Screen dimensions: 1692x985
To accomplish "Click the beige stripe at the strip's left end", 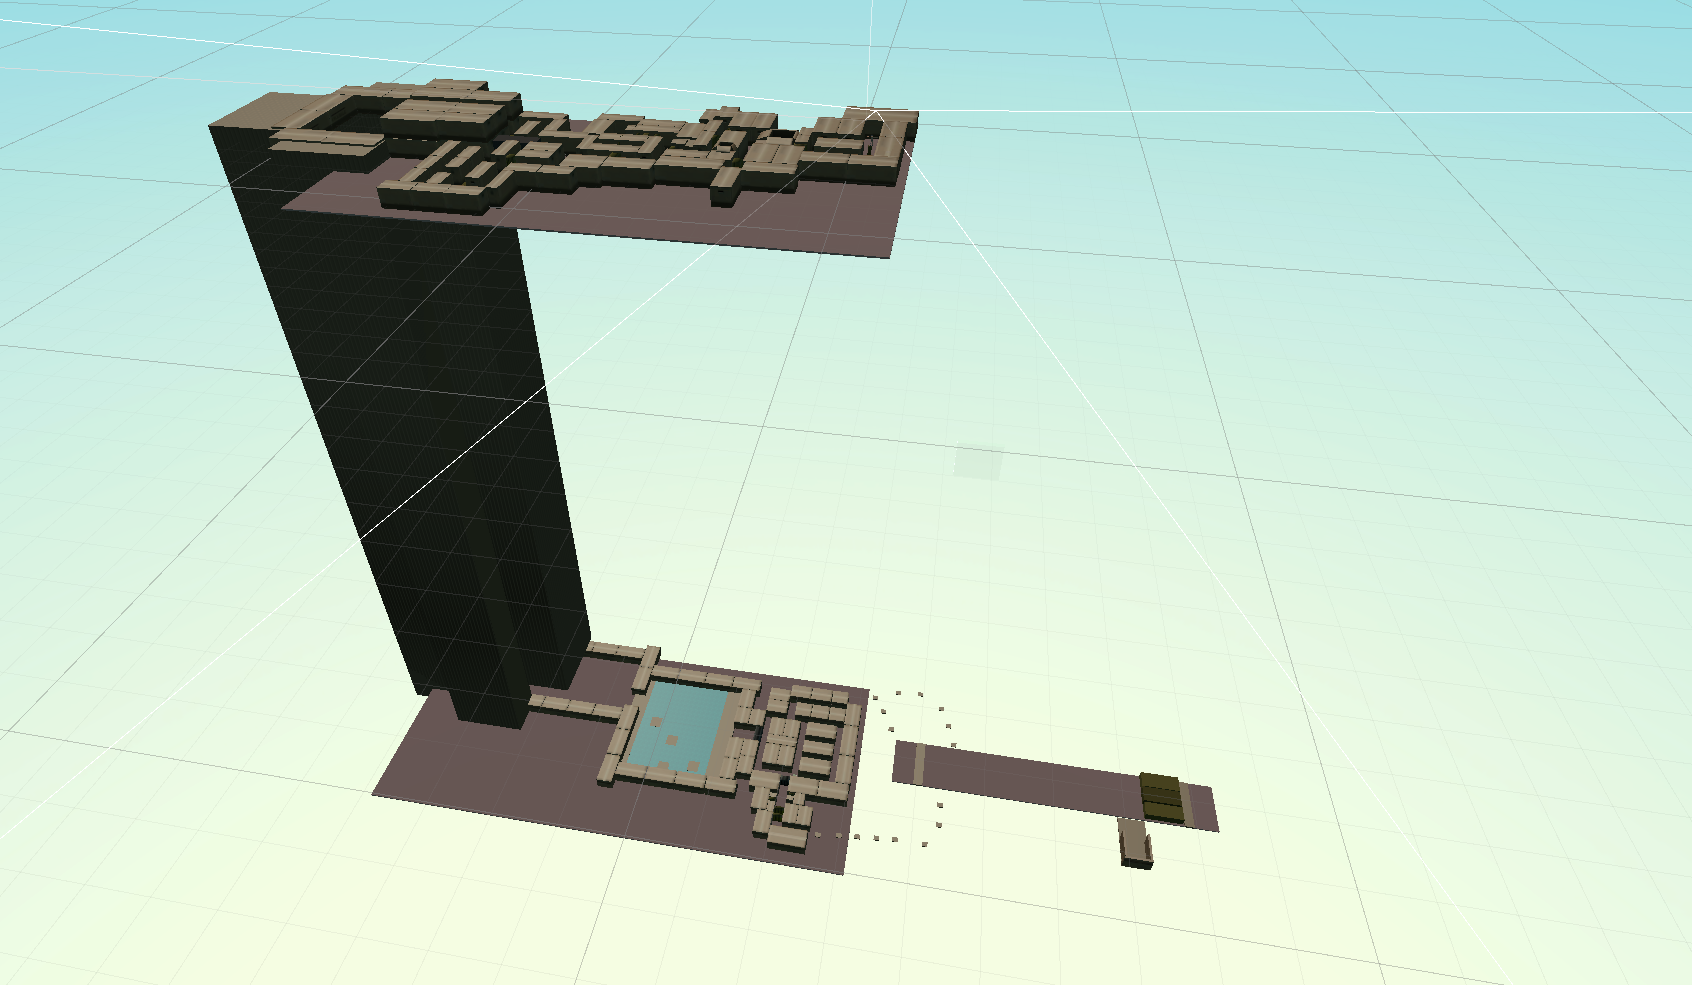I will pyautogui.click(x=918, y=764).
